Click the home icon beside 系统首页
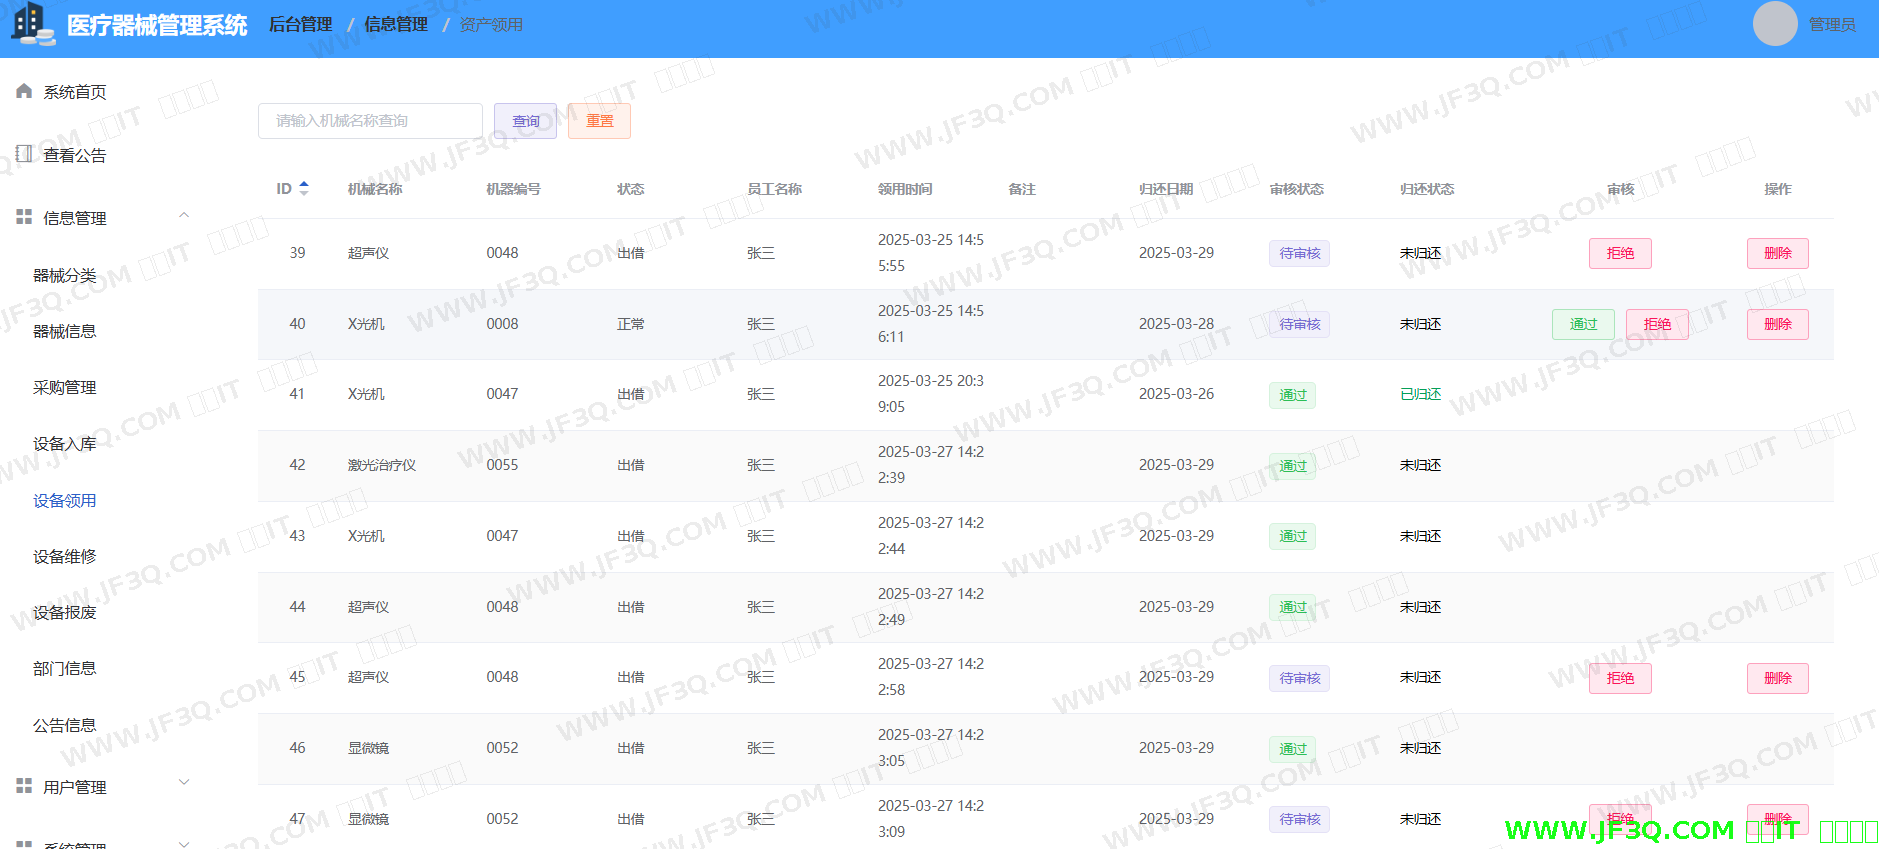Screen dimensions: 1879x849 point(24,91)
